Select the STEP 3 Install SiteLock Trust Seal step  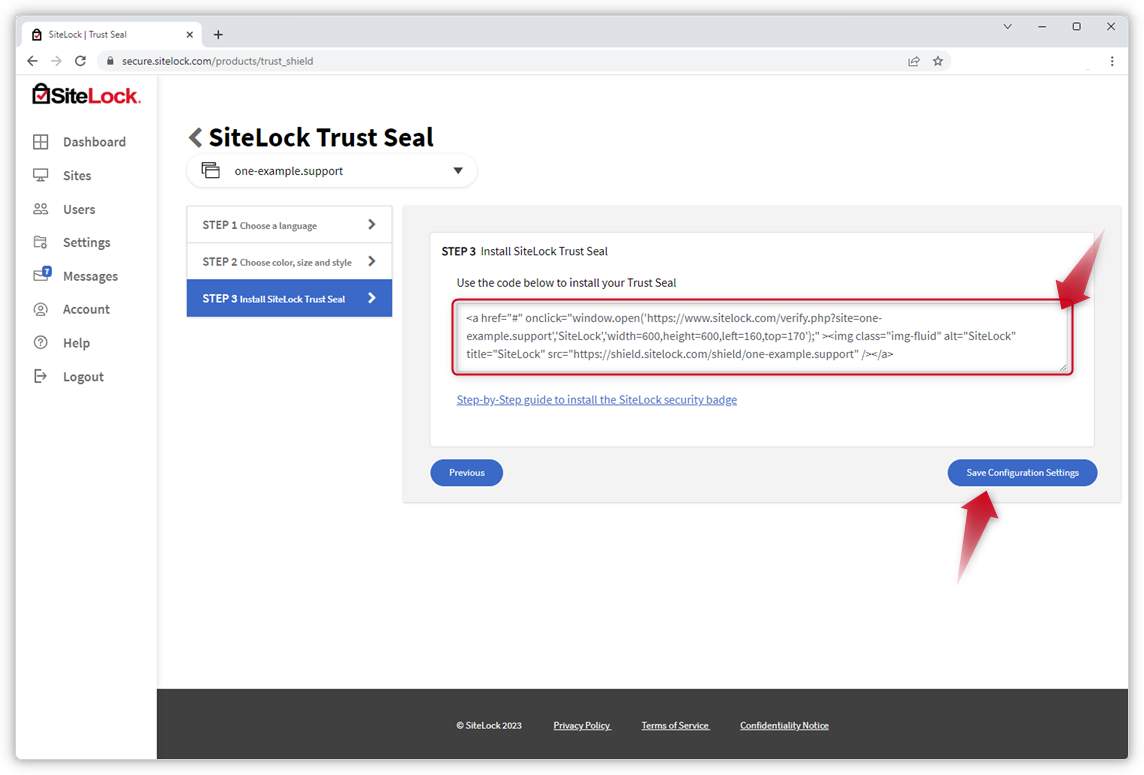point(289,298)
